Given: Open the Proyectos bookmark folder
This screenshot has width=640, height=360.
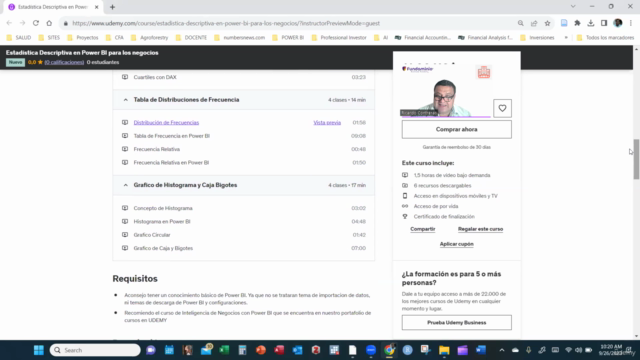Looking at the screenshot, I should (x=83, y=38).
